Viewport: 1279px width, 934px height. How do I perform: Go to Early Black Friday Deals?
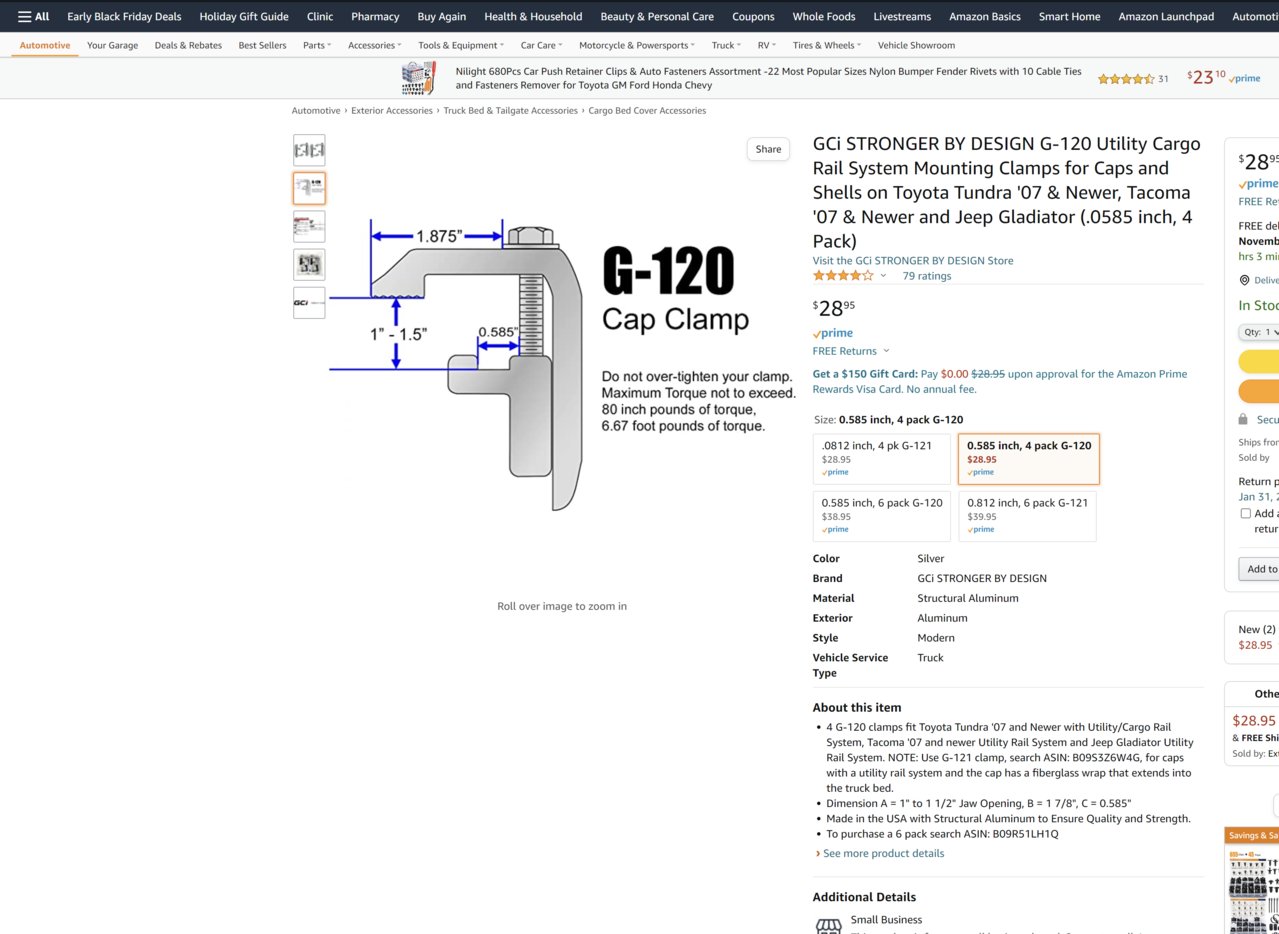124,16
